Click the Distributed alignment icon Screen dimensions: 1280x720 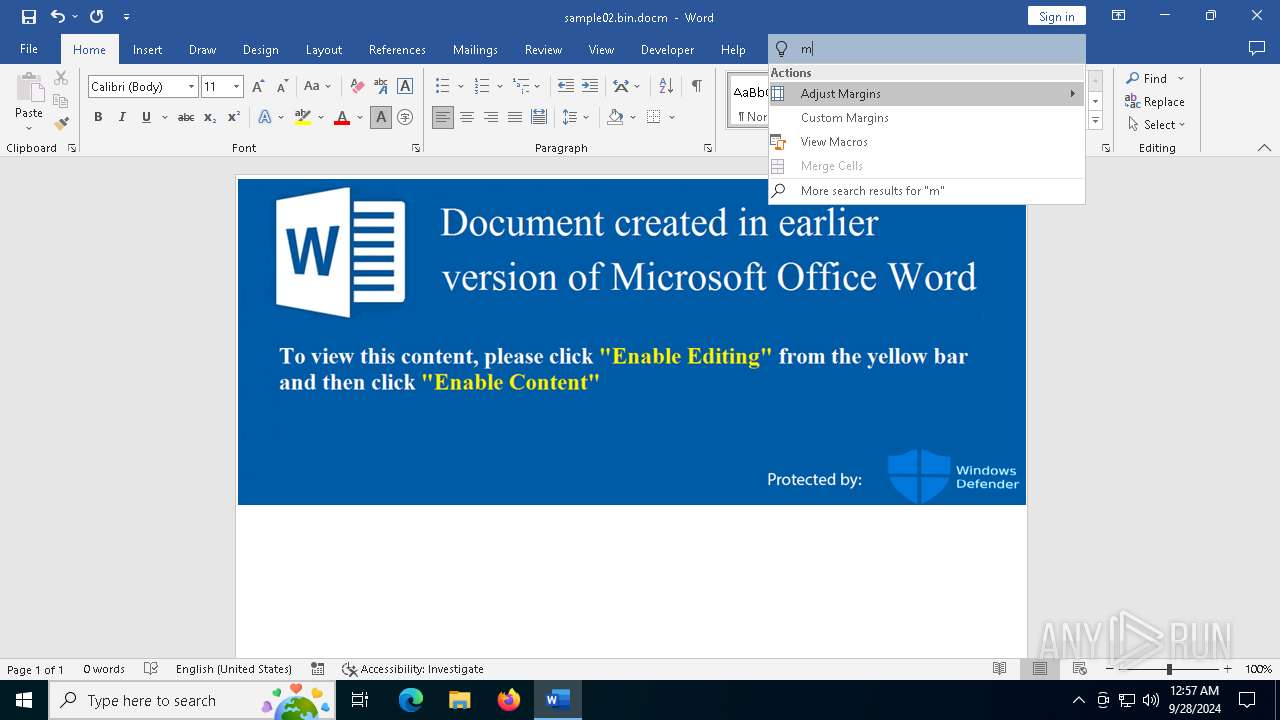[539, 117]
